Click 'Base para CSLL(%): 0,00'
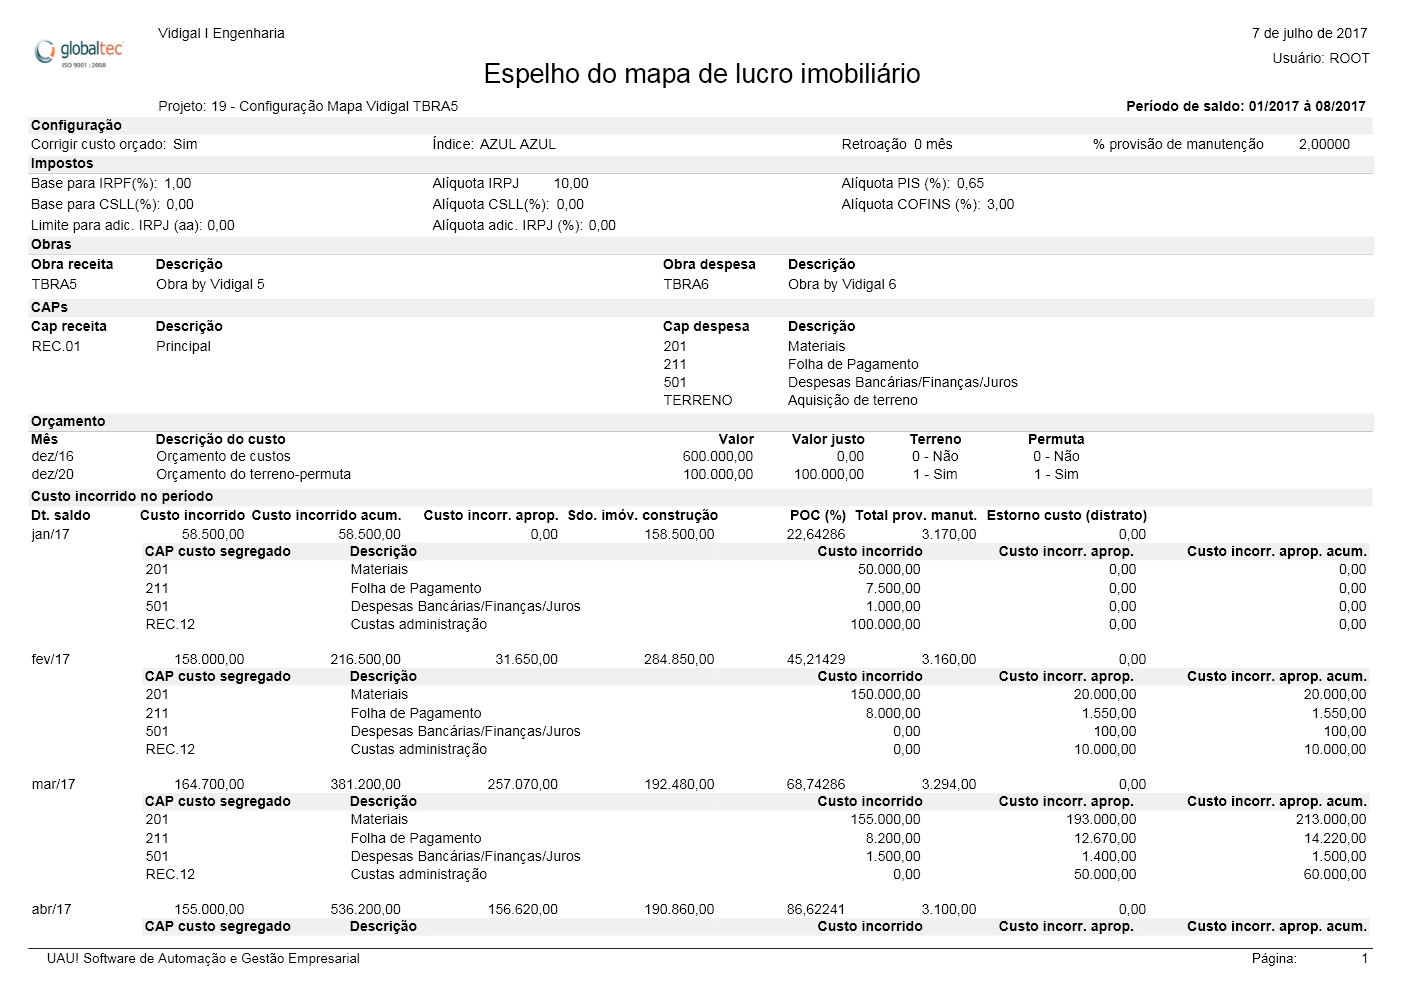Screen dimensions: 1403x992 (x=112, y=204)
